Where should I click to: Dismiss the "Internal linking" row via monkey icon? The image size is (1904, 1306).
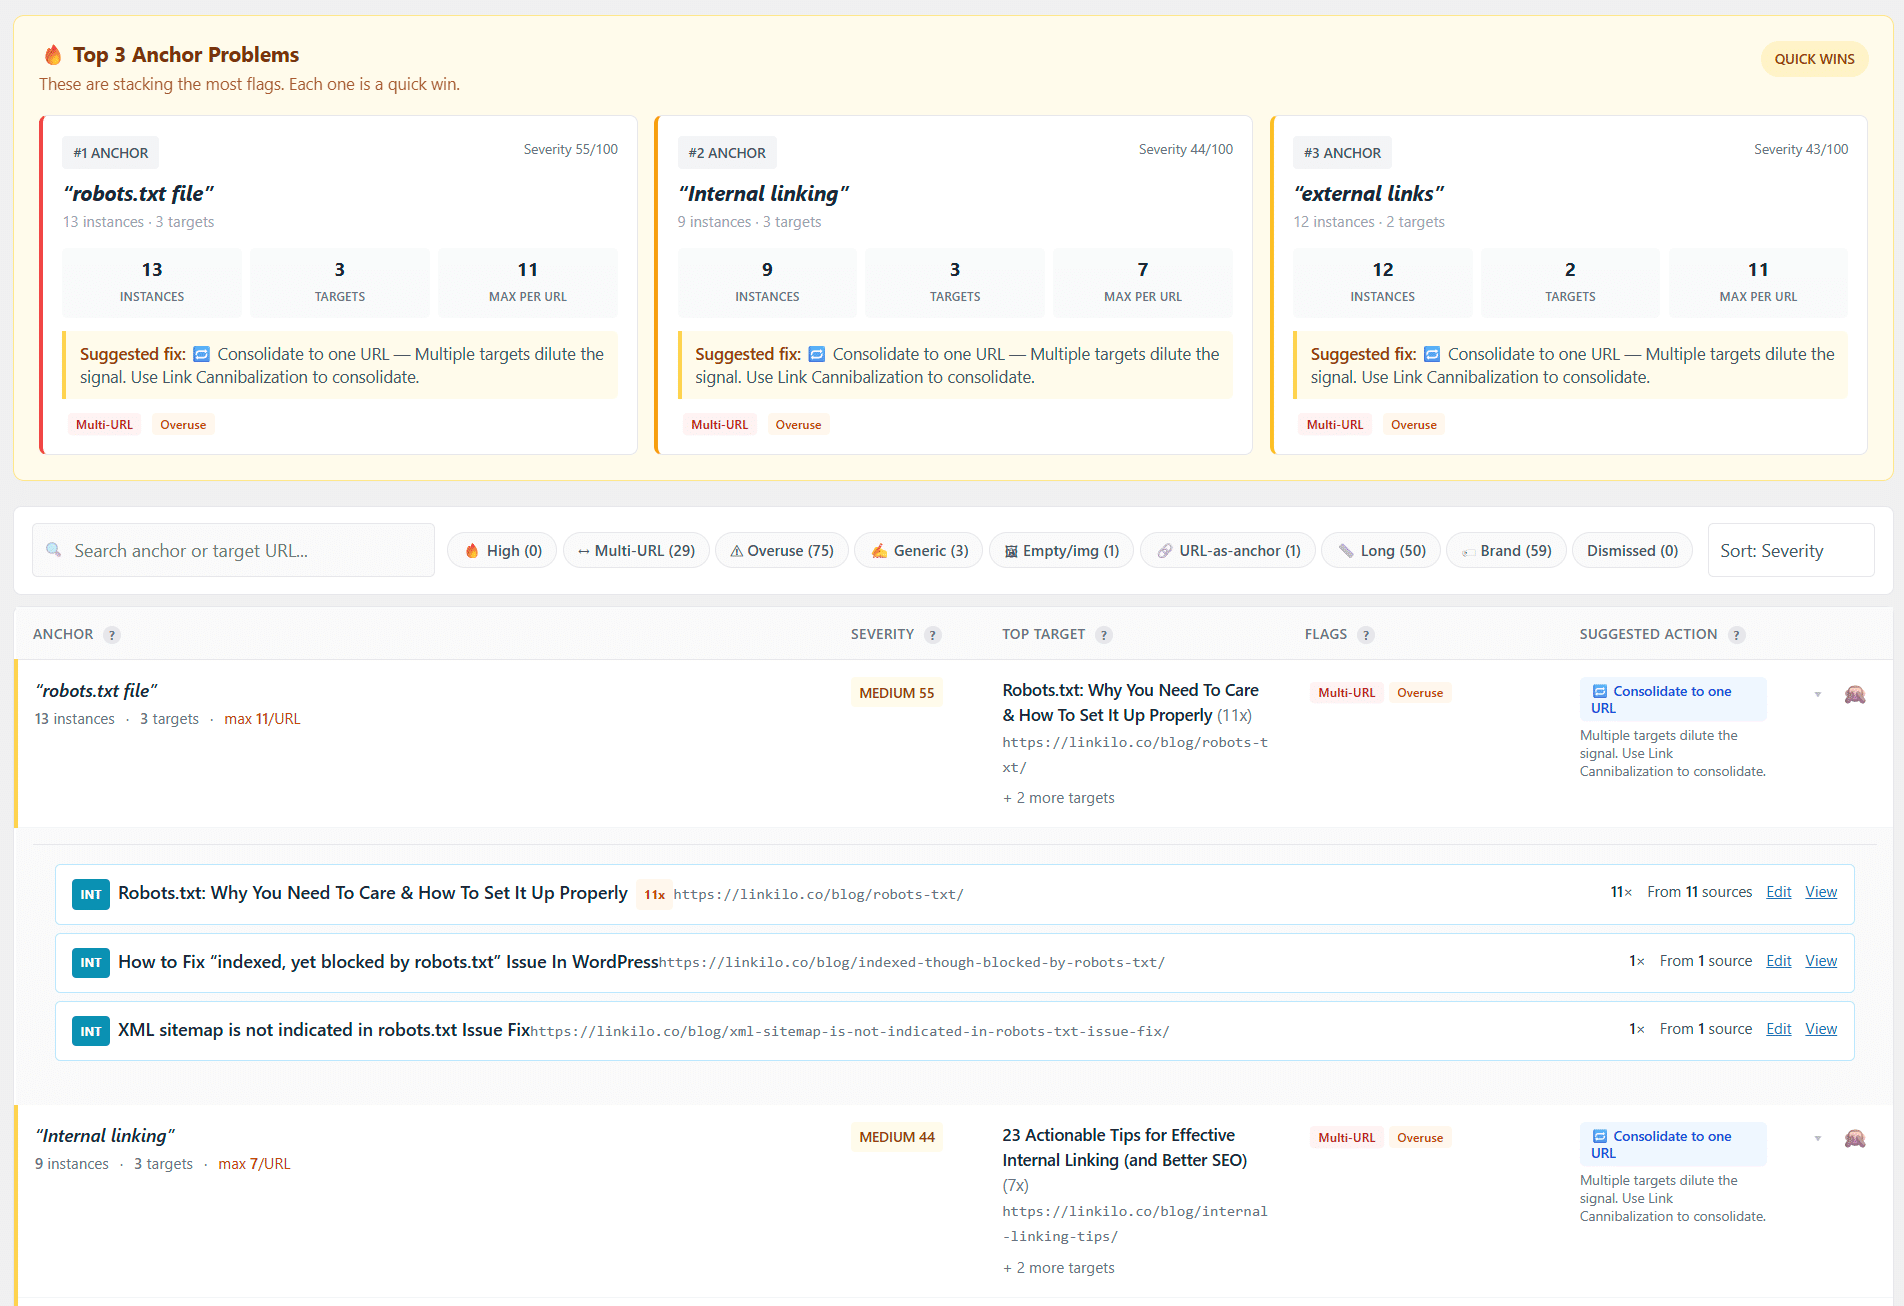coord(1855,1138)
